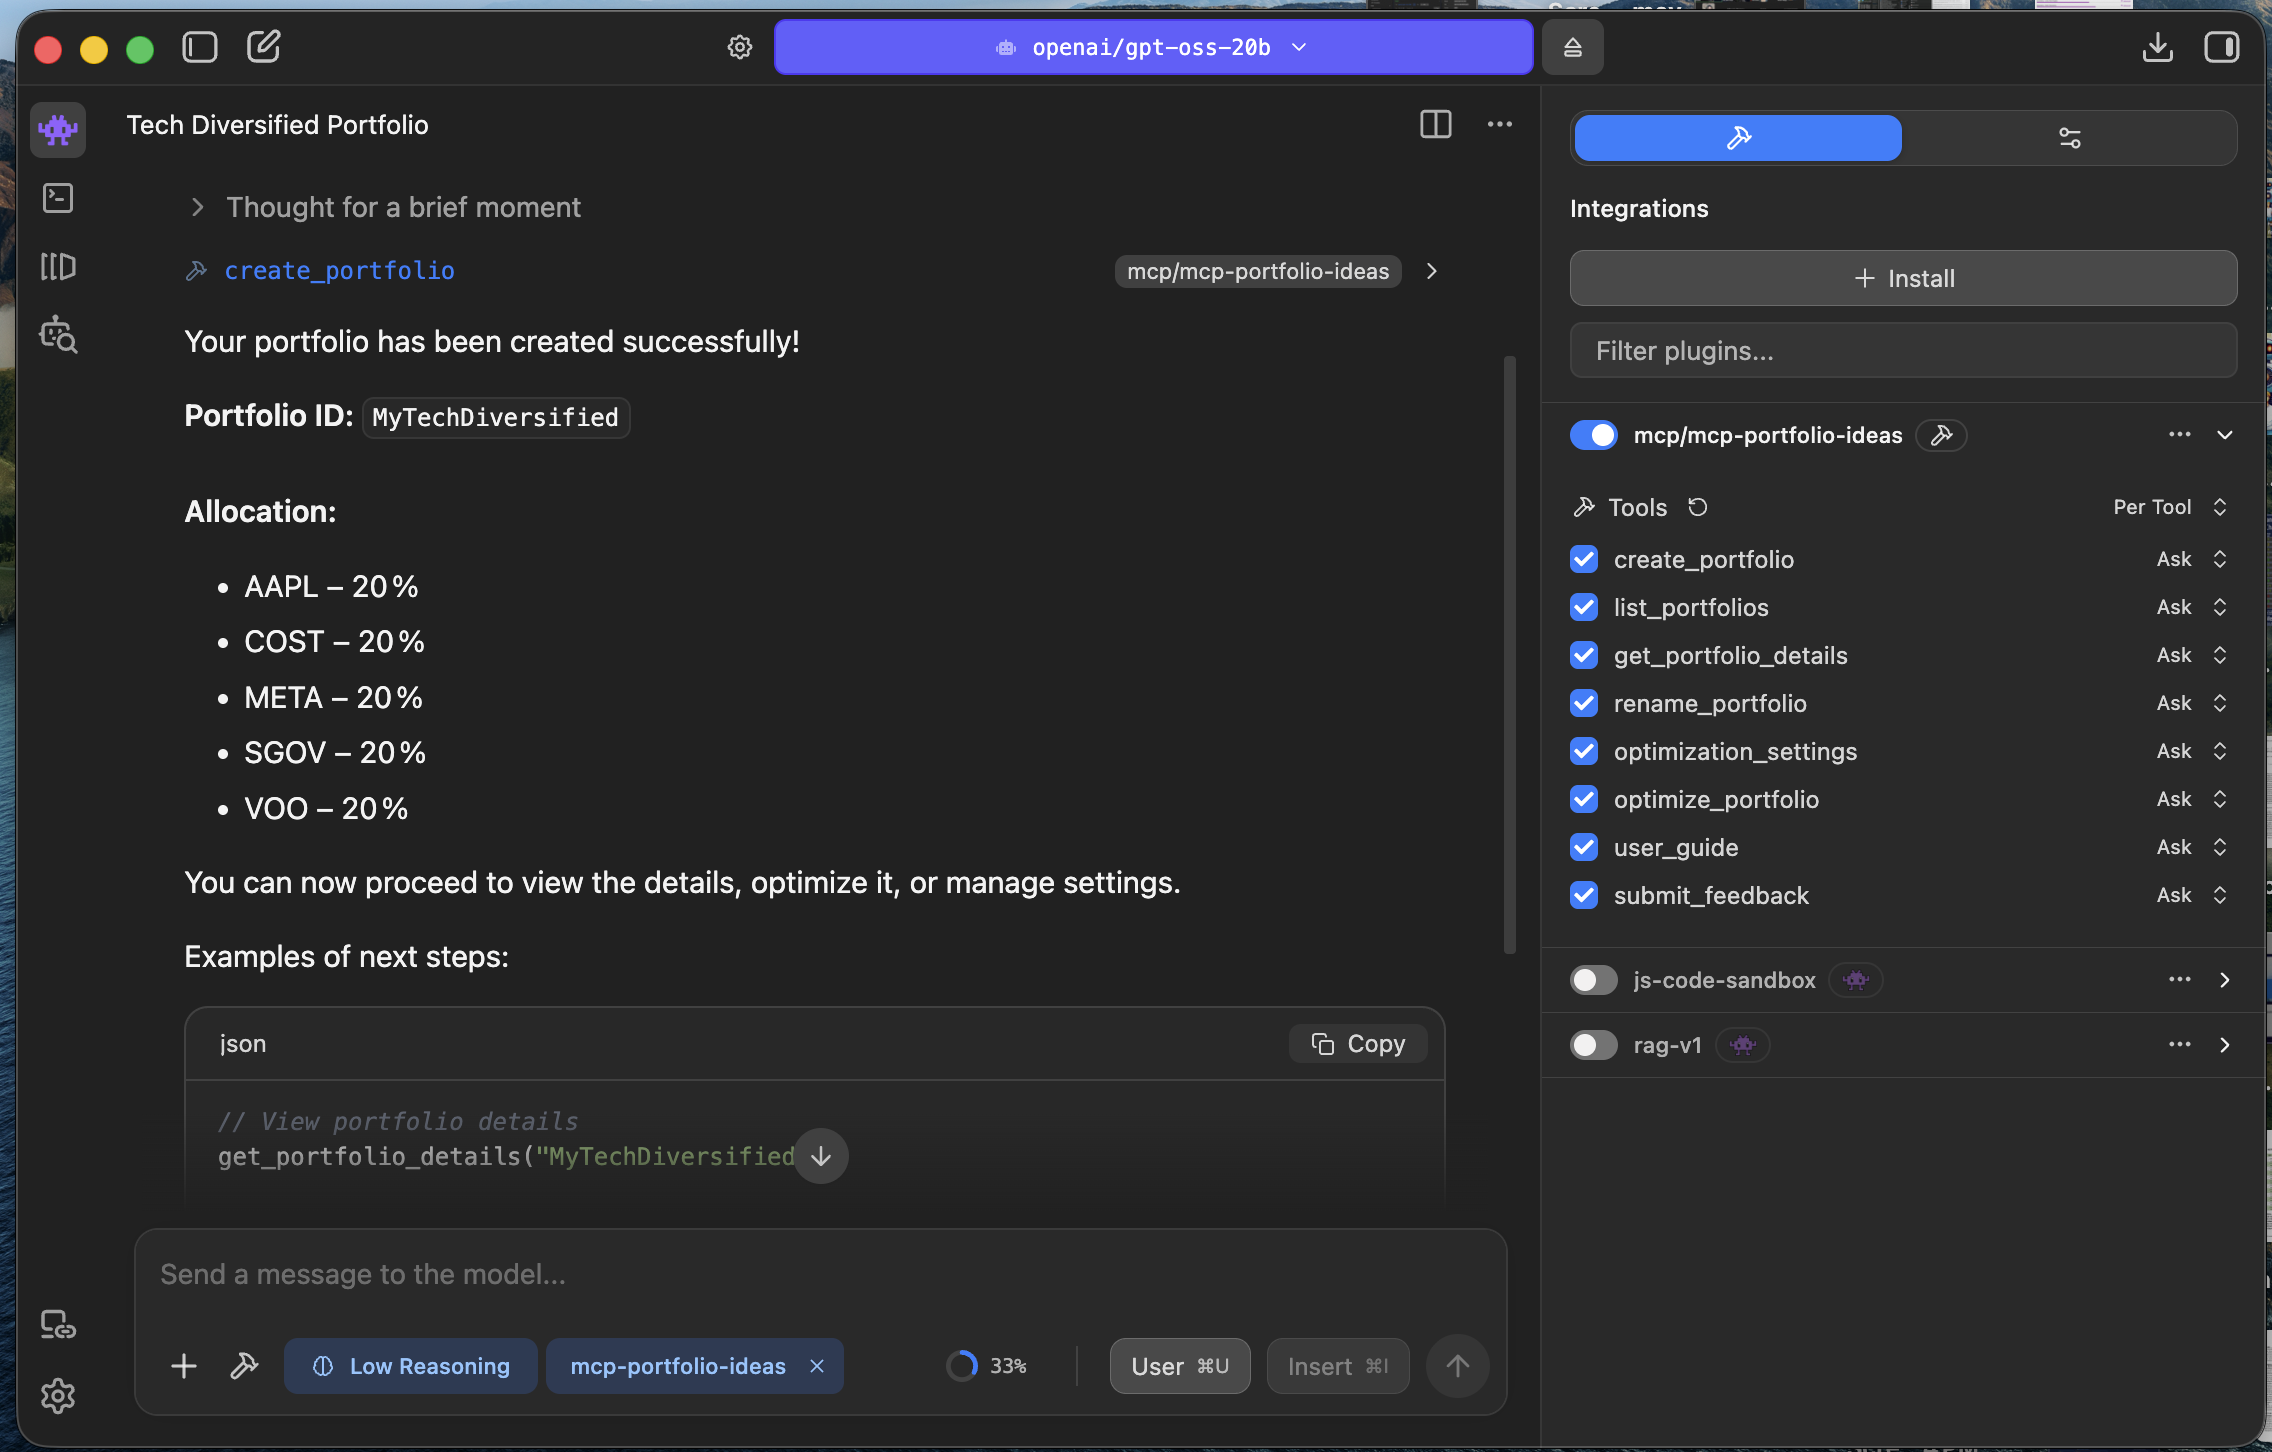The height and width of the screenshot is (1452, 2272).
Task: Open the Chat view from sidebar robot icon
Action: point(58,129)
